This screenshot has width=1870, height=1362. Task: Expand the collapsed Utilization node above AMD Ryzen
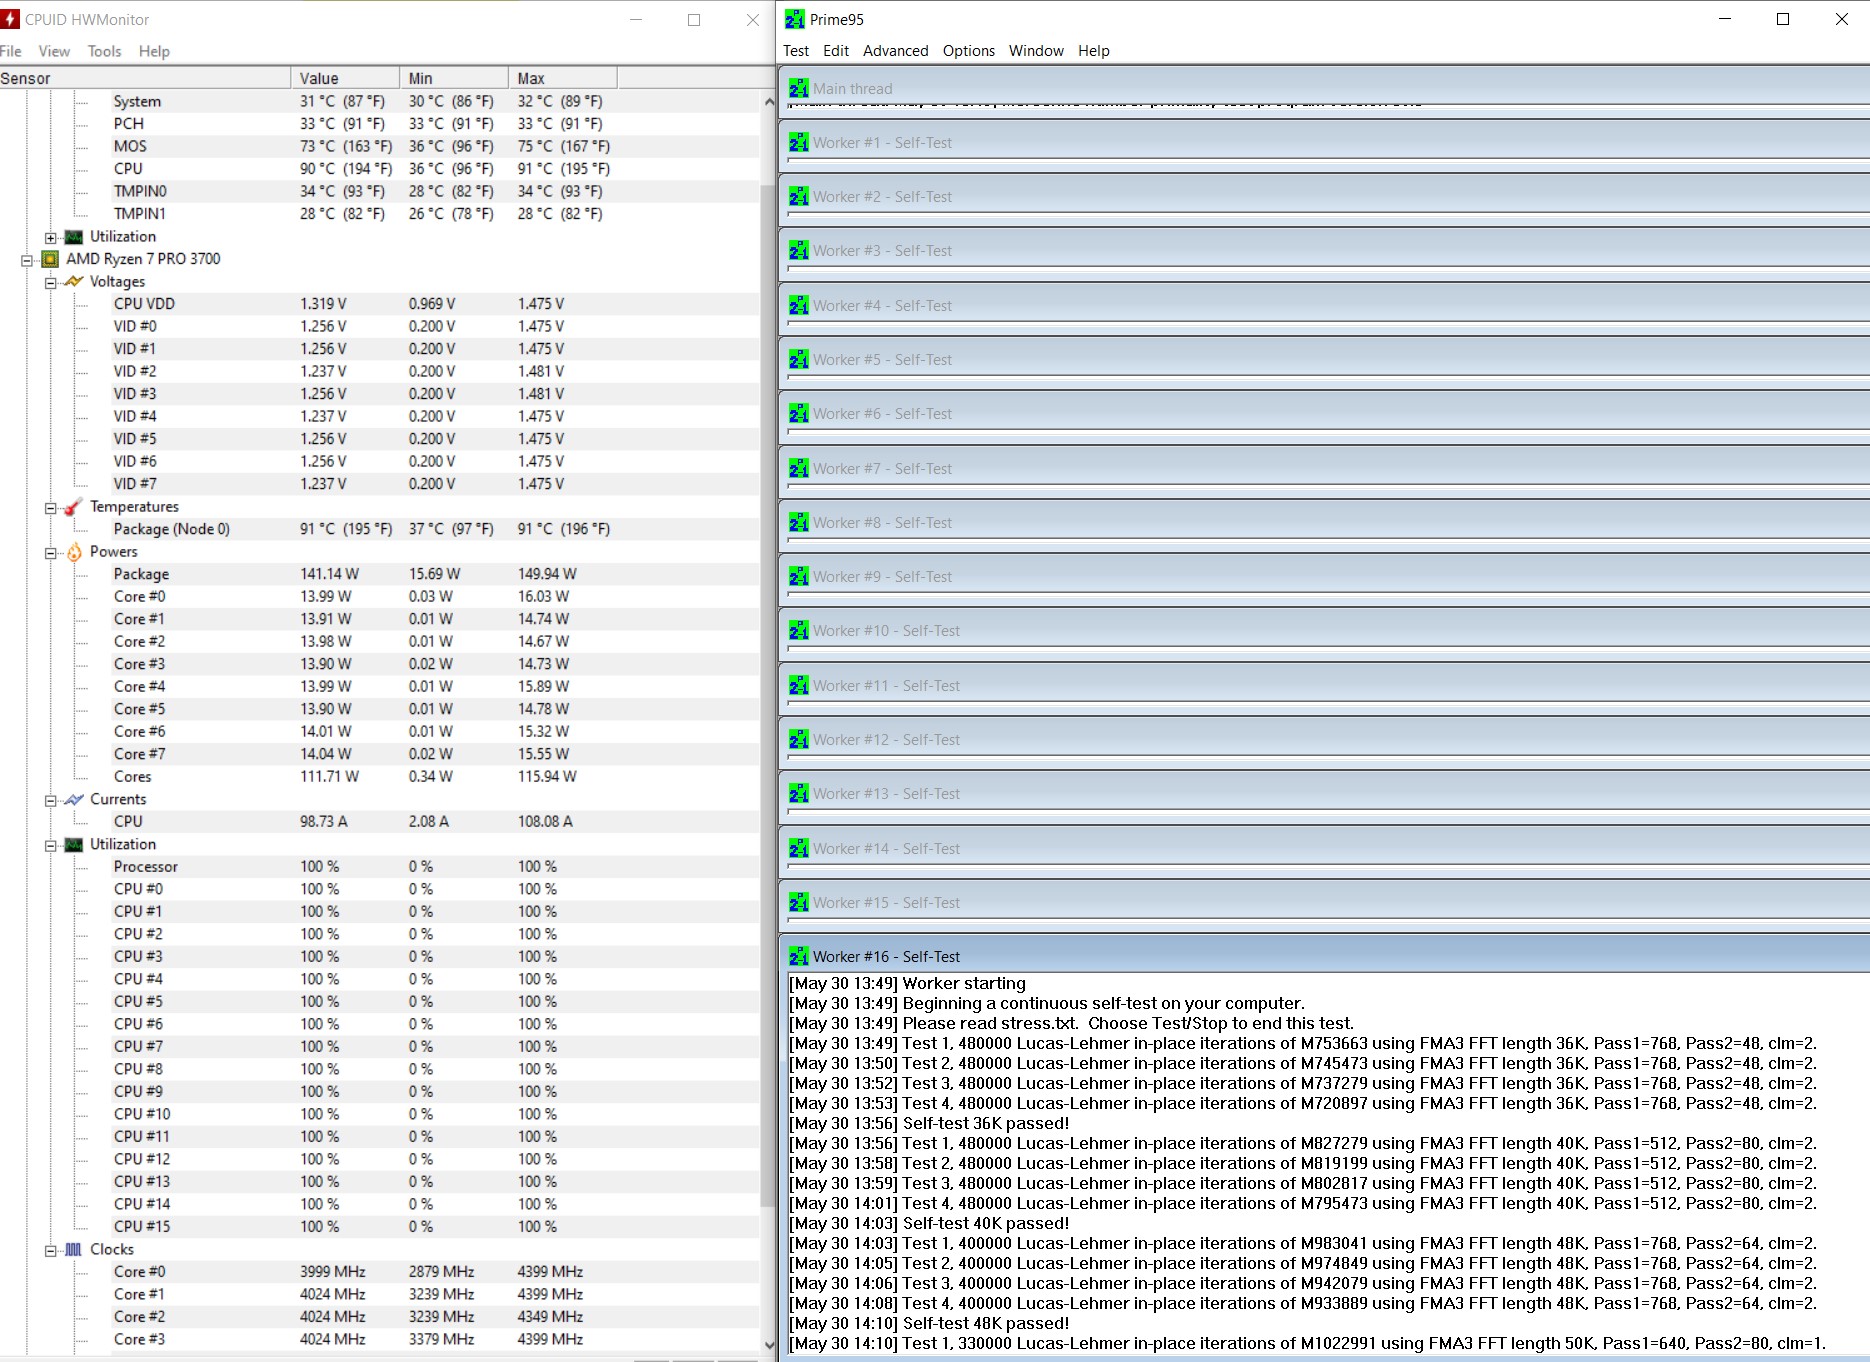50,238
